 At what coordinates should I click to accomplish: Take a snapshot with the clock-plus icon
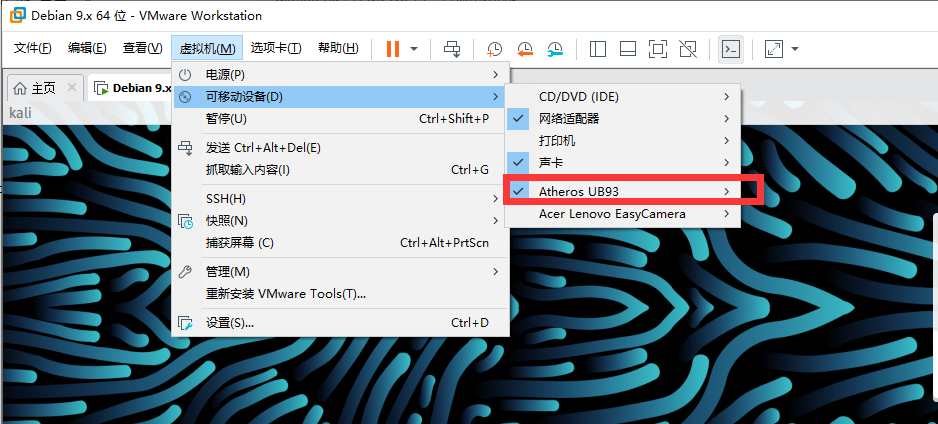click(x=494, y=49)
